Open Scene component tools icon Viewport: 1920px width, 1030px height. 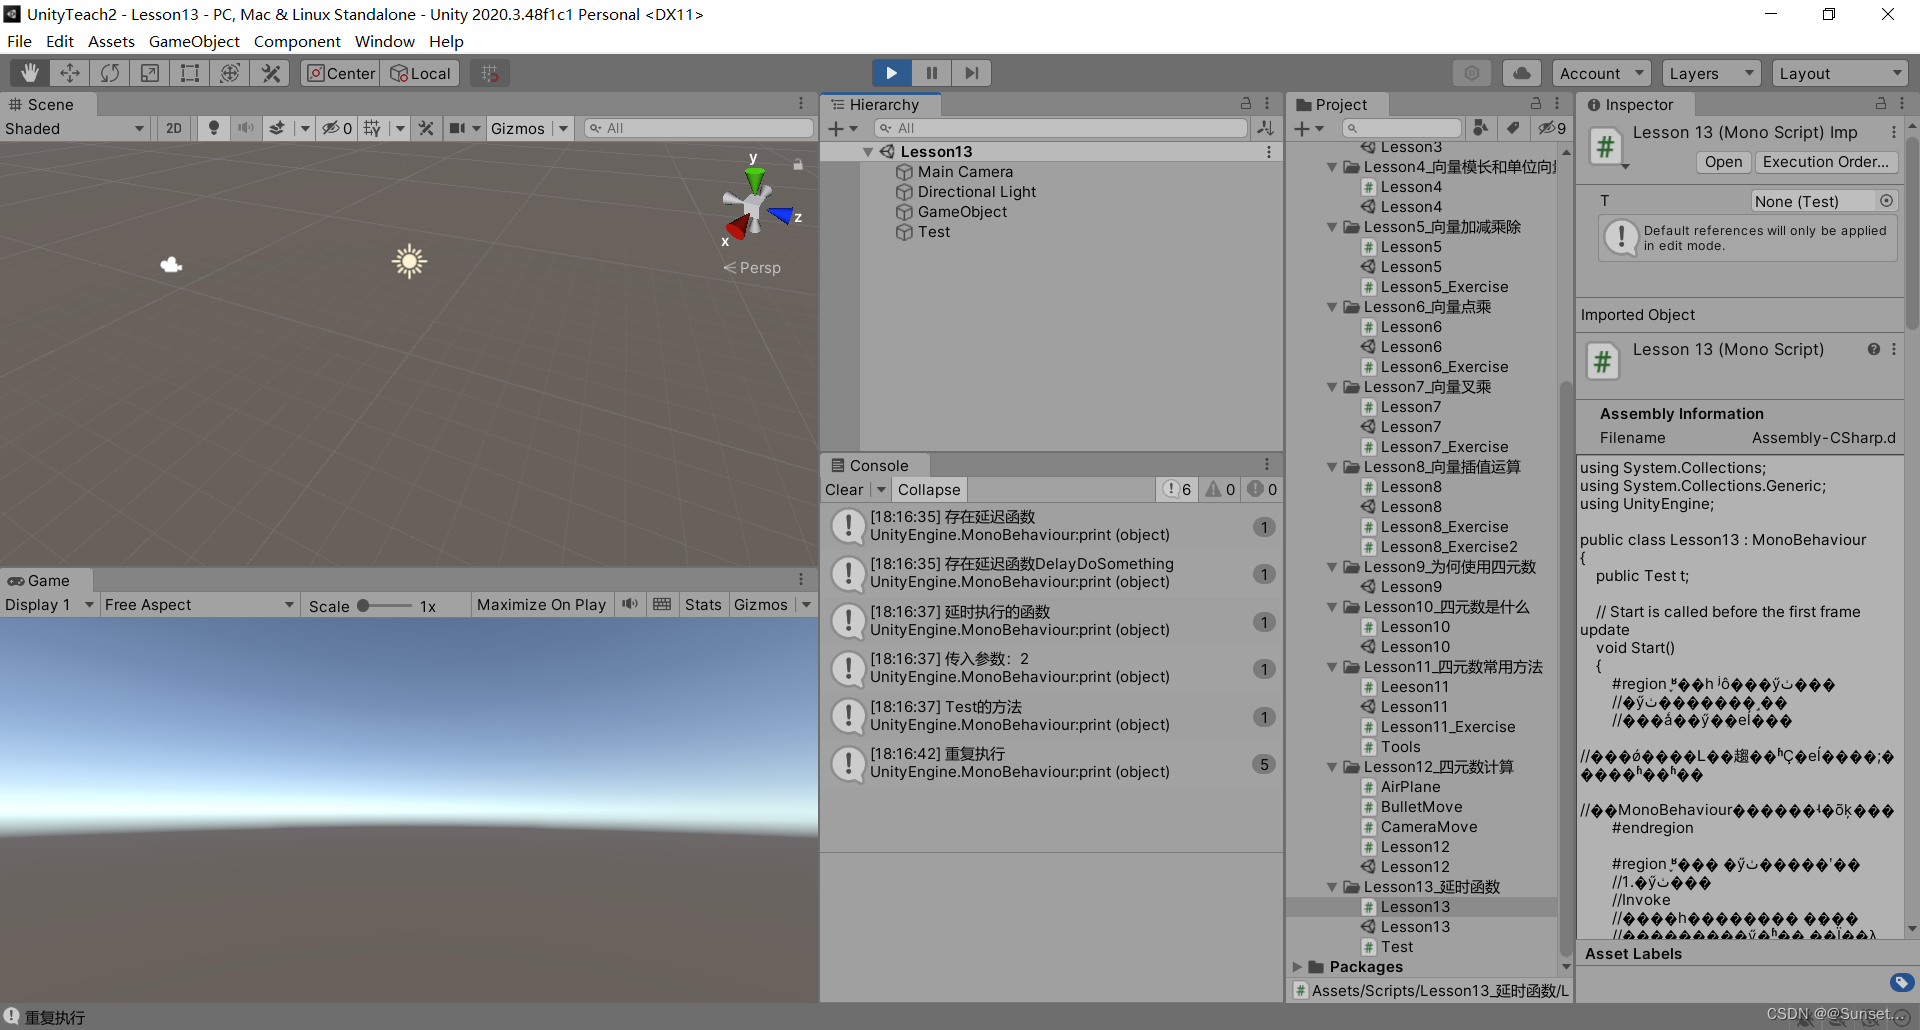[x=426, y=128]
